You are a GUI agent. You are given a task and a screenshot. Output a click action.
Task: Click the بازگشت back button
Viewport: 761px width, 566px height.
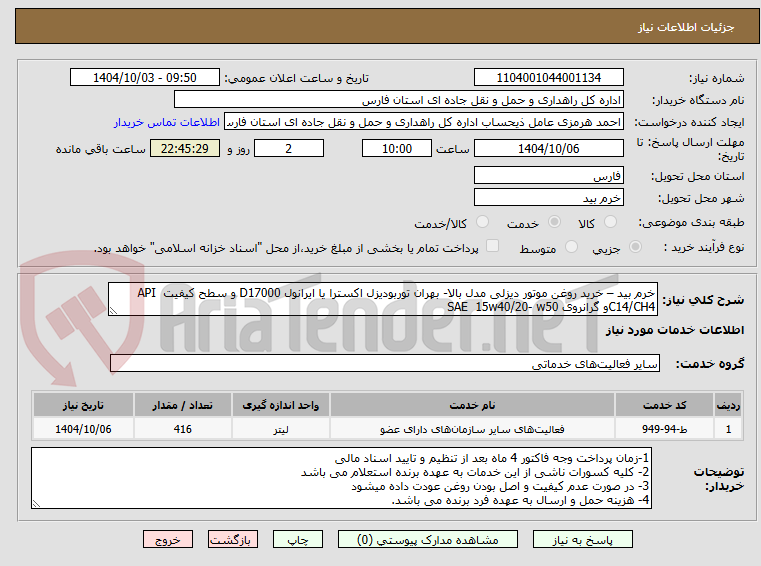pos(232,540)
